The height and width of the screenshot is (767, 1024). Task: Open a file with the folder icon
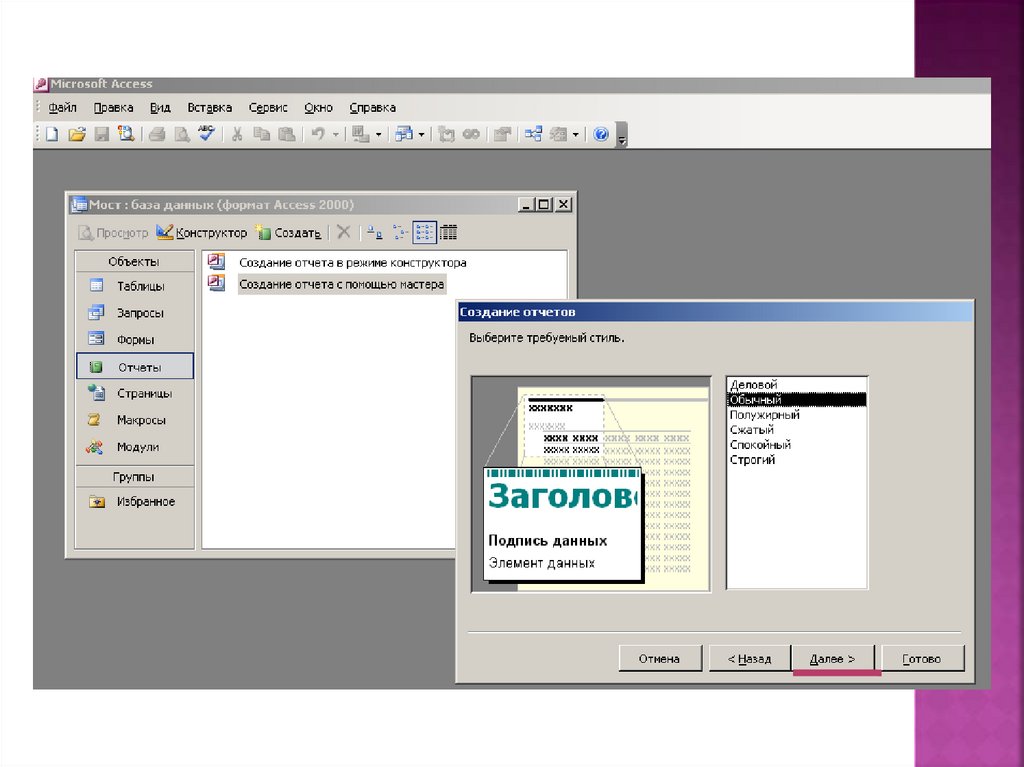point(77,135)
